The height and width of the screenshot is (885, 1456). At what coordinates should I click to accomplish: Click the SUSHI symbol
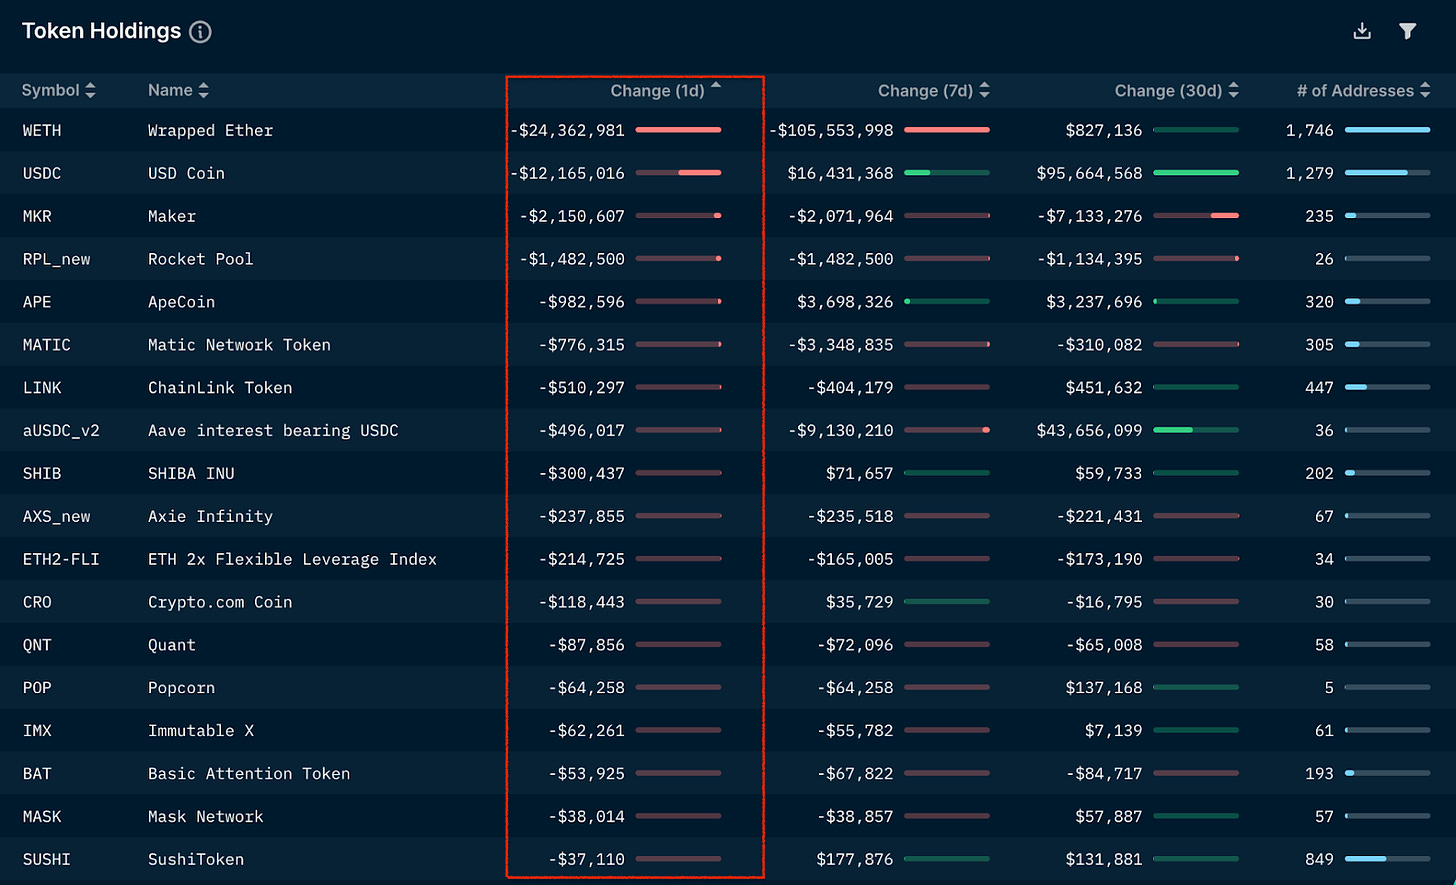click(x=46, y=860)
